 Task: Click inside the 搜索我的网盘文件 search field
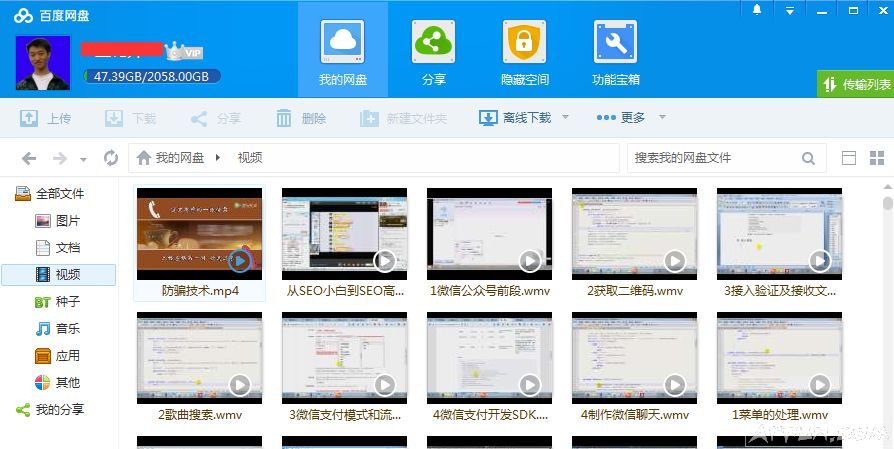(710, 158)
